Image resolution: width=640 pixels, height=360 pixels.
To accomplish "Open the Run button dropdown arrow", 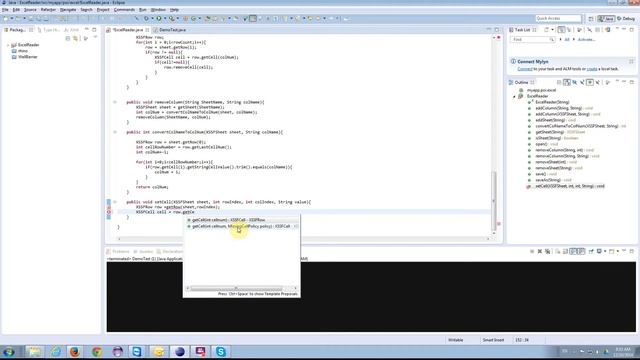I will click(164, 18).
